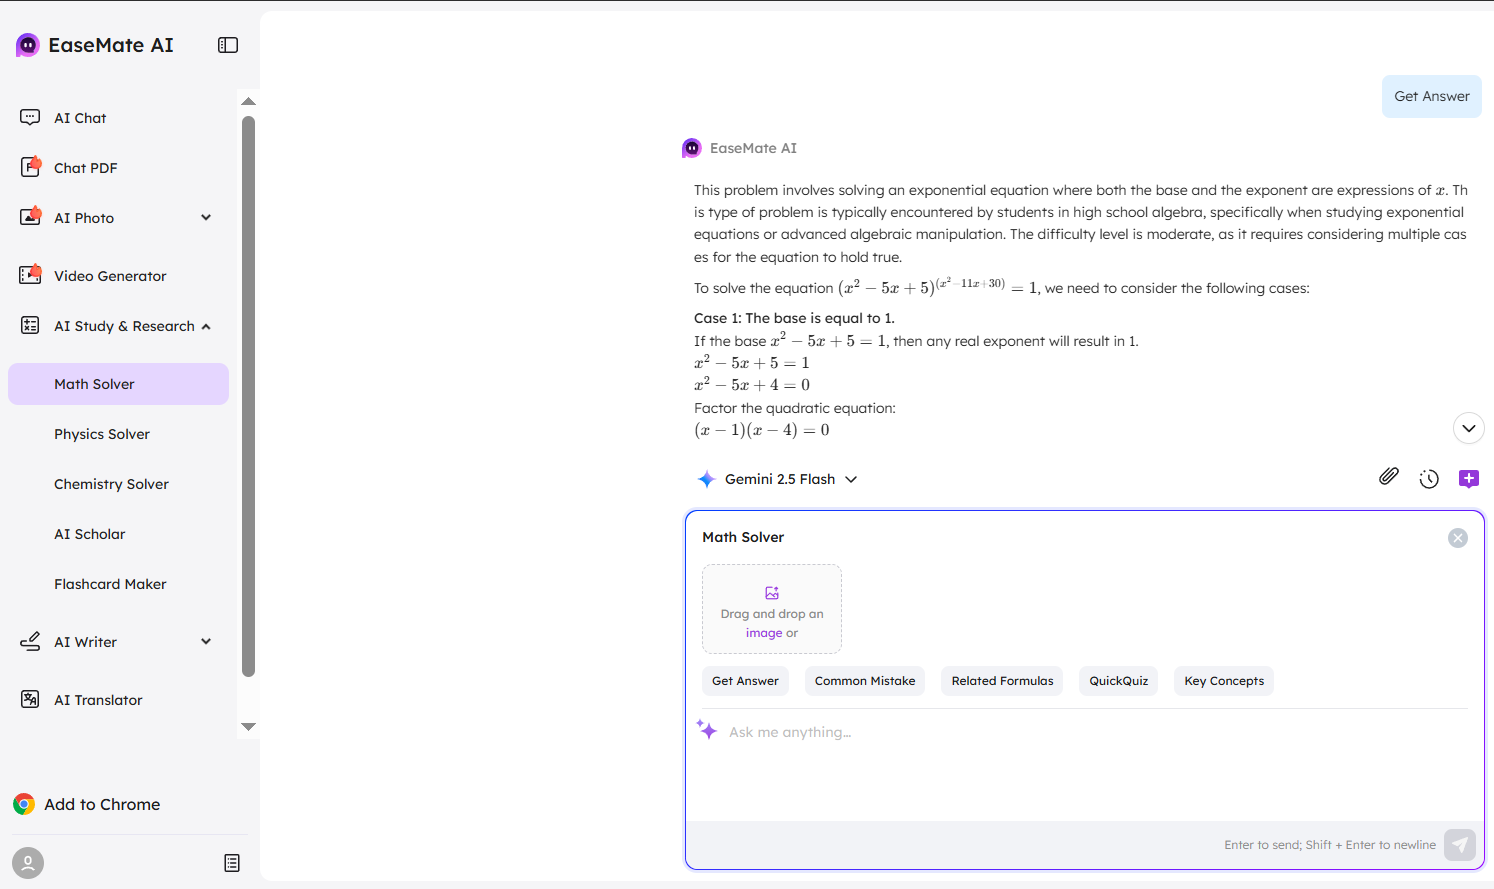Image resolution: width=1494 pixels, height=889 pixels.
Task: Open the user profile avatar
Action: 28,862
